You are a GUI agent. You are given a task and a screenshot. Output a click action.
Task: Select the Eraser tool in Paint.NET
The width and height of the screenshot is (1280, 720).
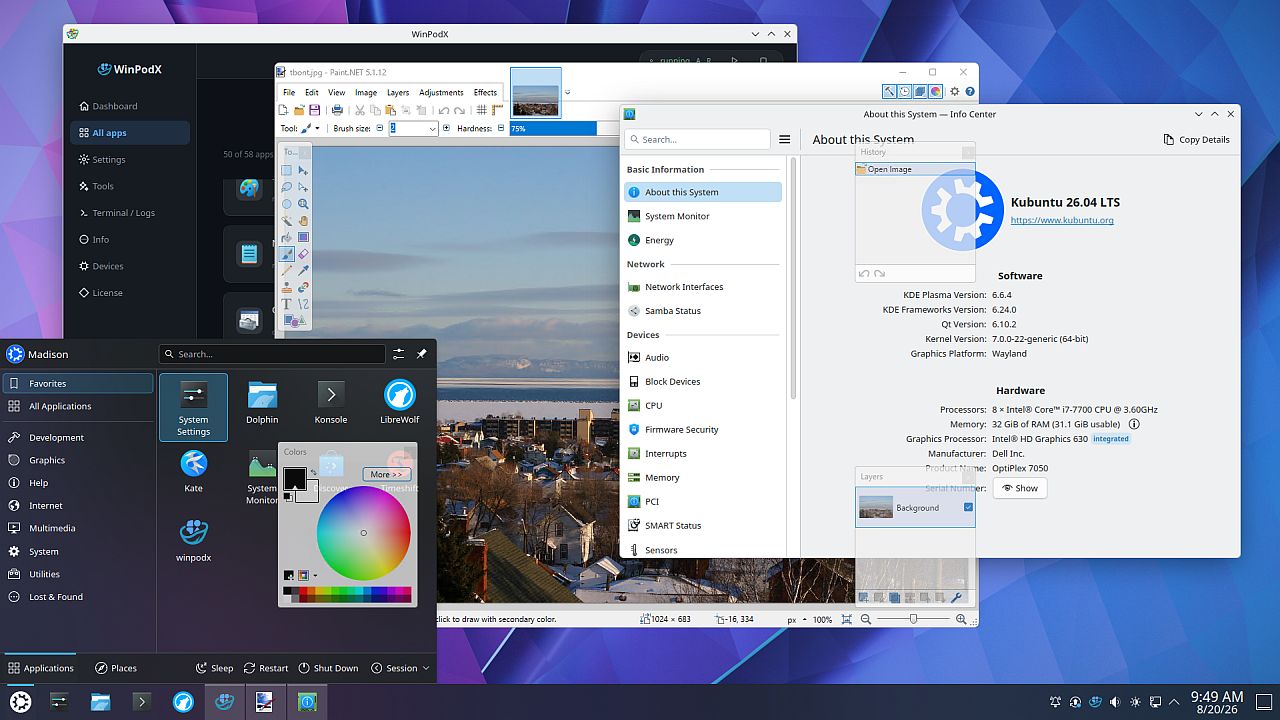(303, 254)
